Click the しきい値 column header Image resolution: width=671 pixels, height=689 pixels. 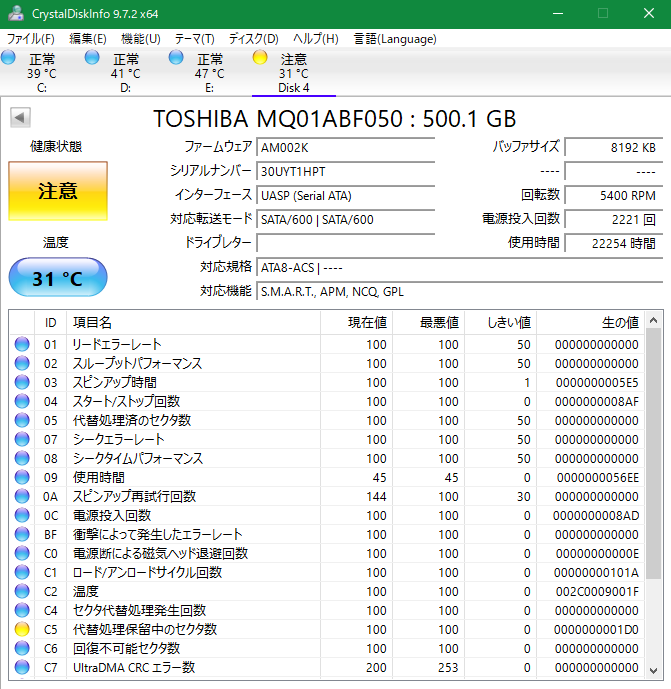[501, 323]
